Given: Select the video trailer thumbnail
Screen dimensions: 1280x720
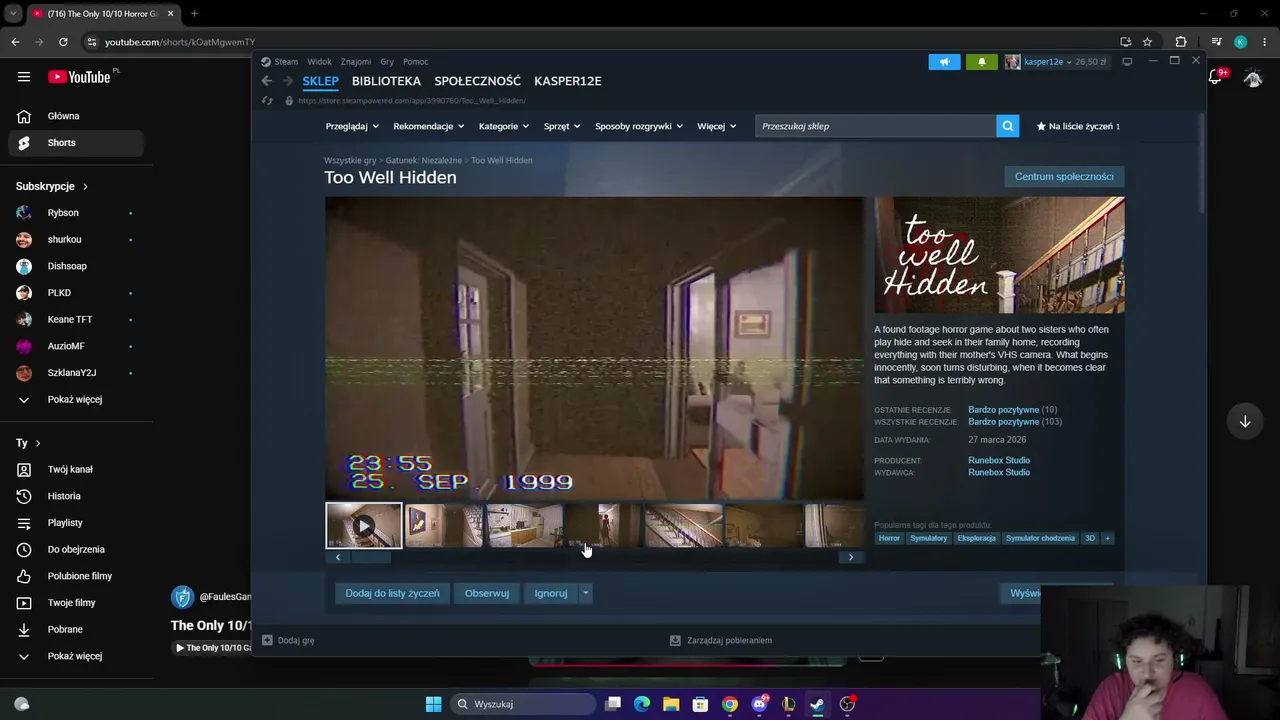Looking at the screenshot, I should click(364, 526).
